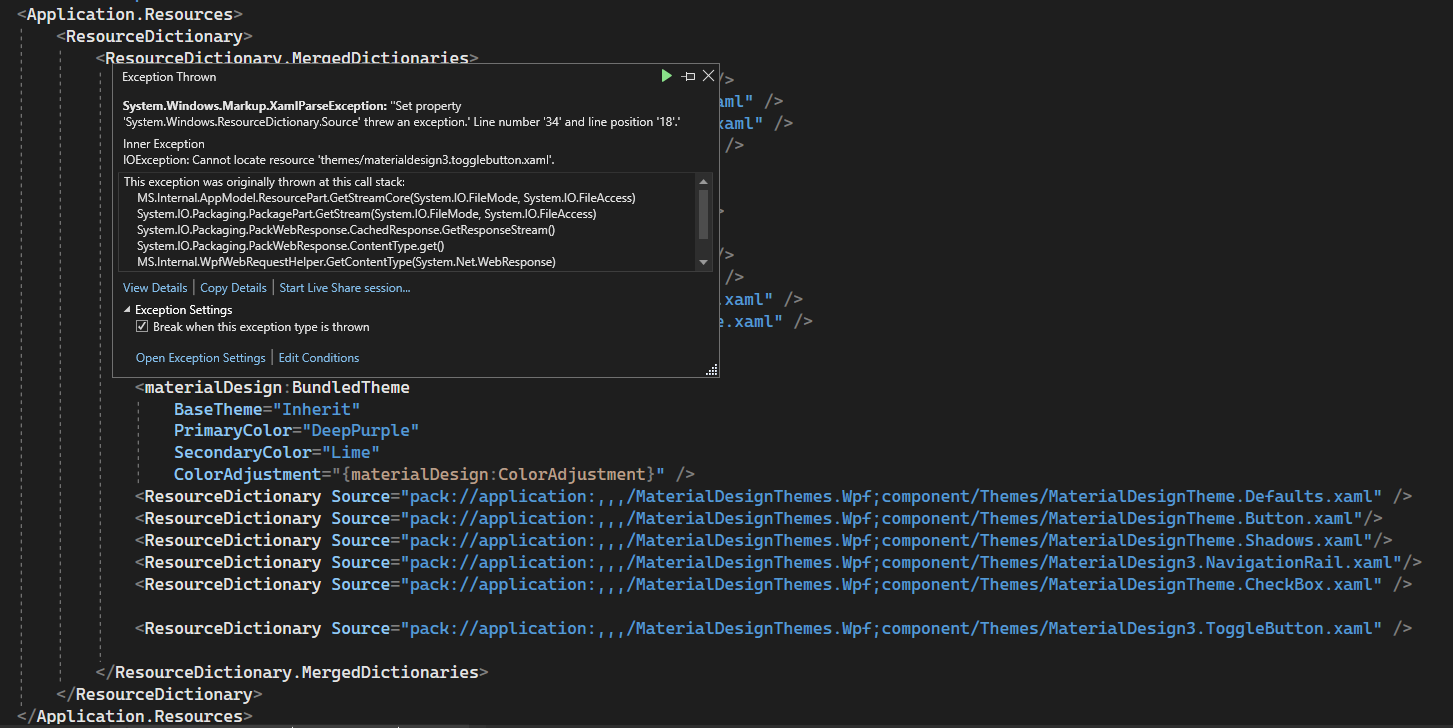Uncheck 'Break when this exception type is thrown'

[x=142, y=326]
